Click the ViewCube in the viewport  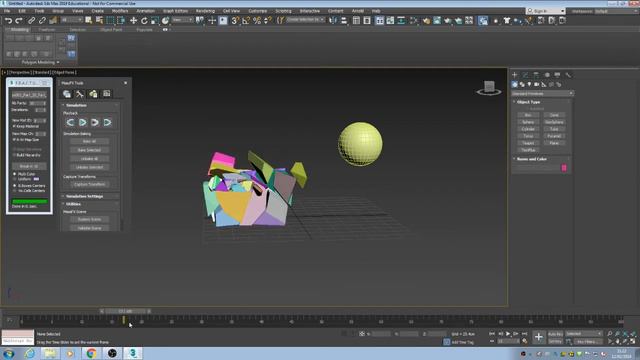click(489, 87)
